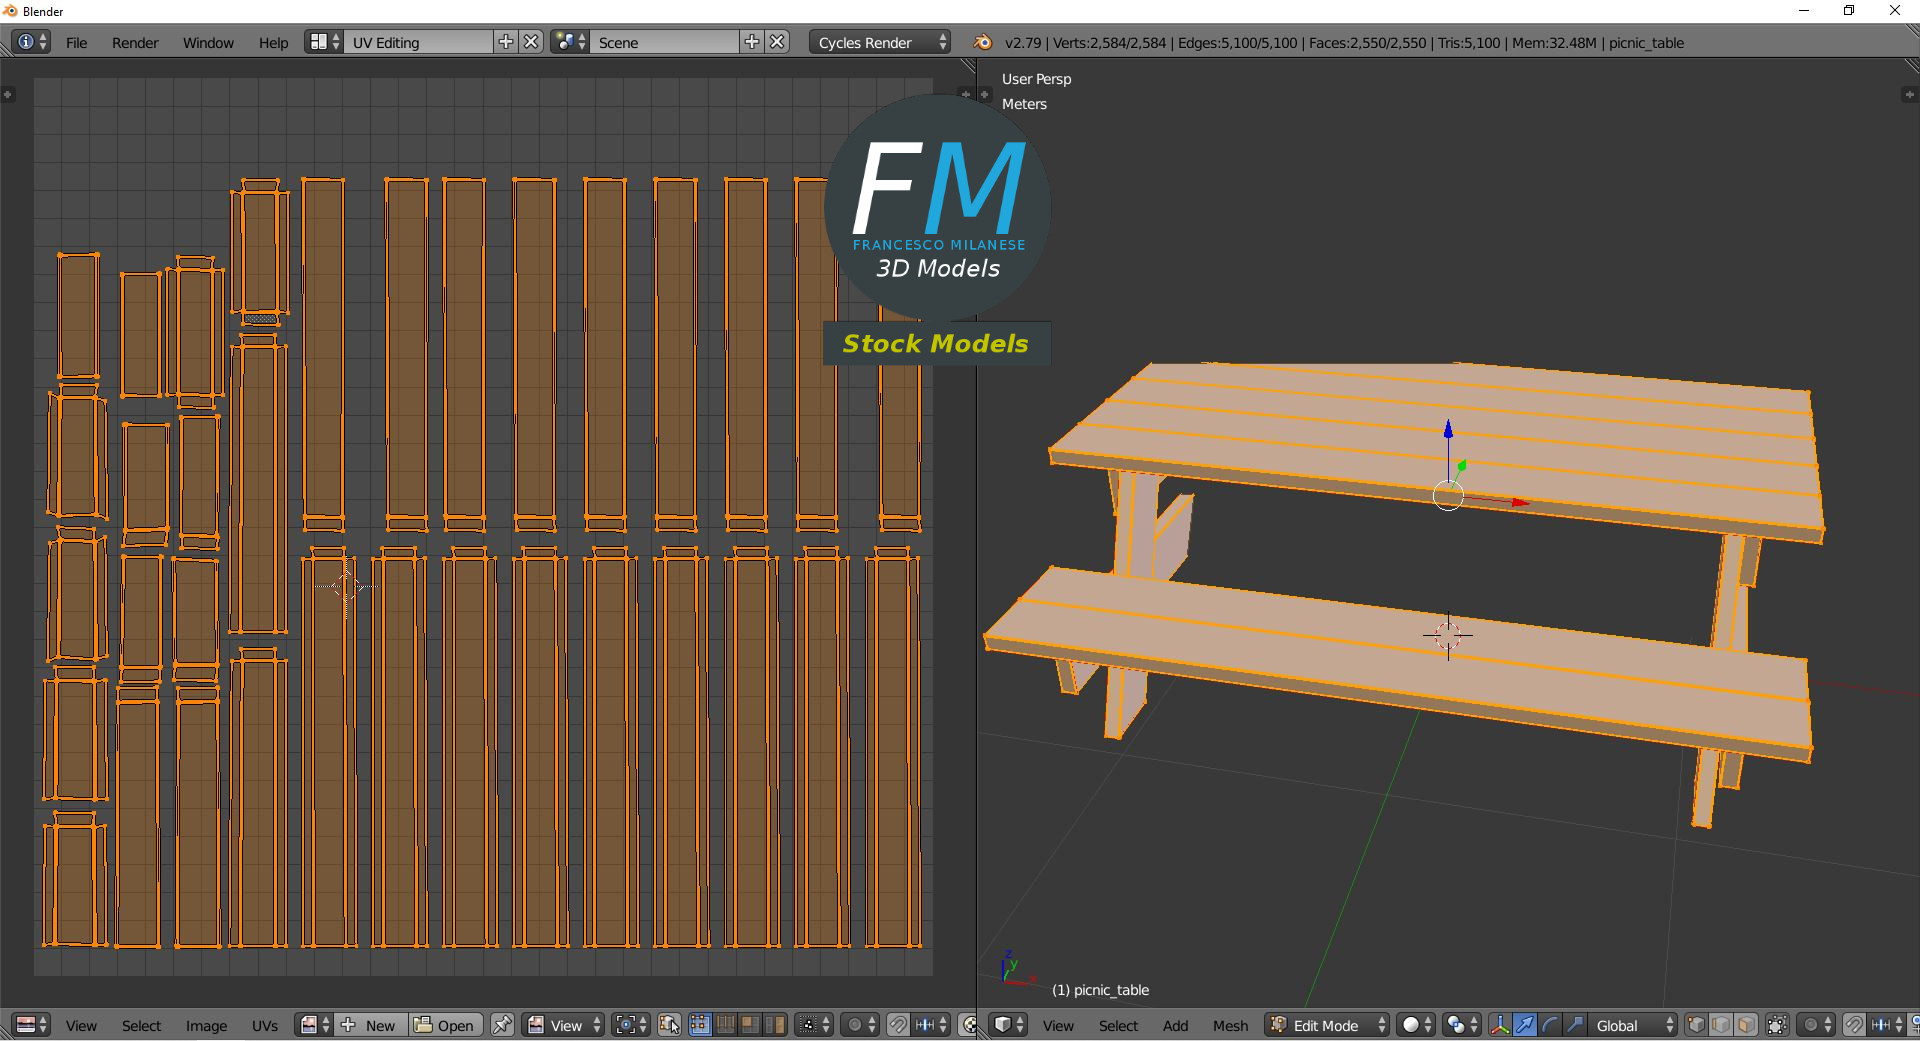This screenshot has height=1041, width=1920.
Task: Click the blue Z-axis manipulator arrow
Action: (1448, 430)
